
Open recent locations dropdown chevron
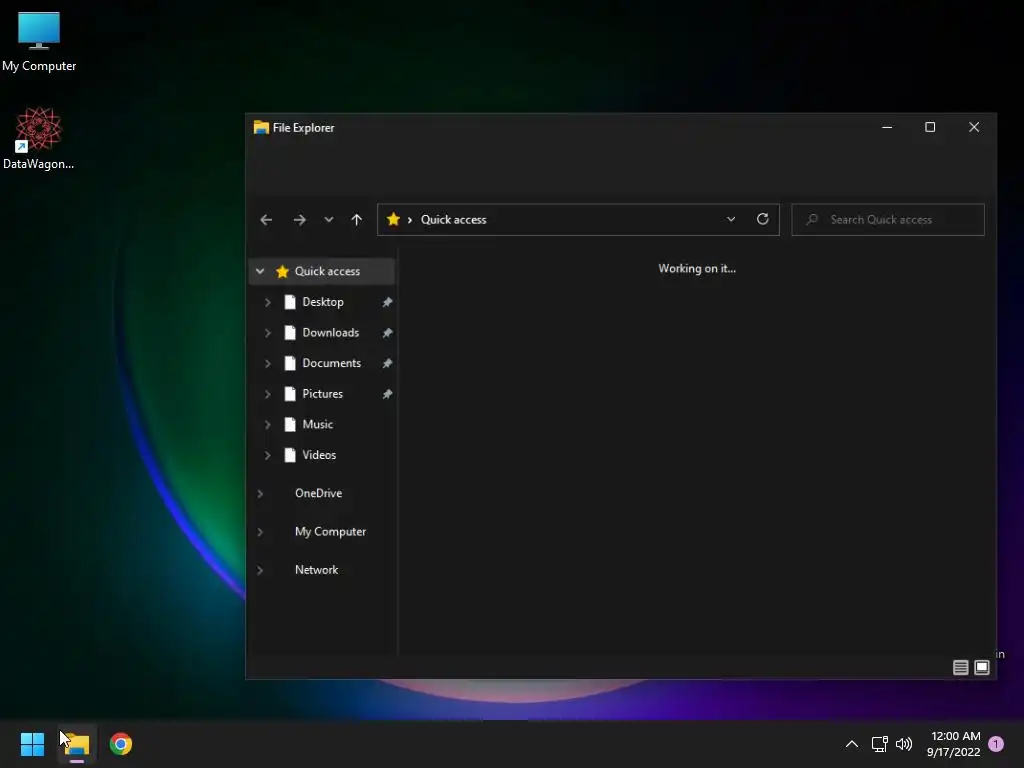click(328, 220)
